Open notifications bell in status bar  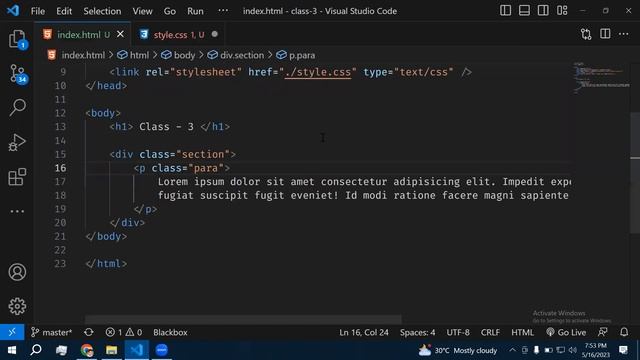click(x=624, y=332)
